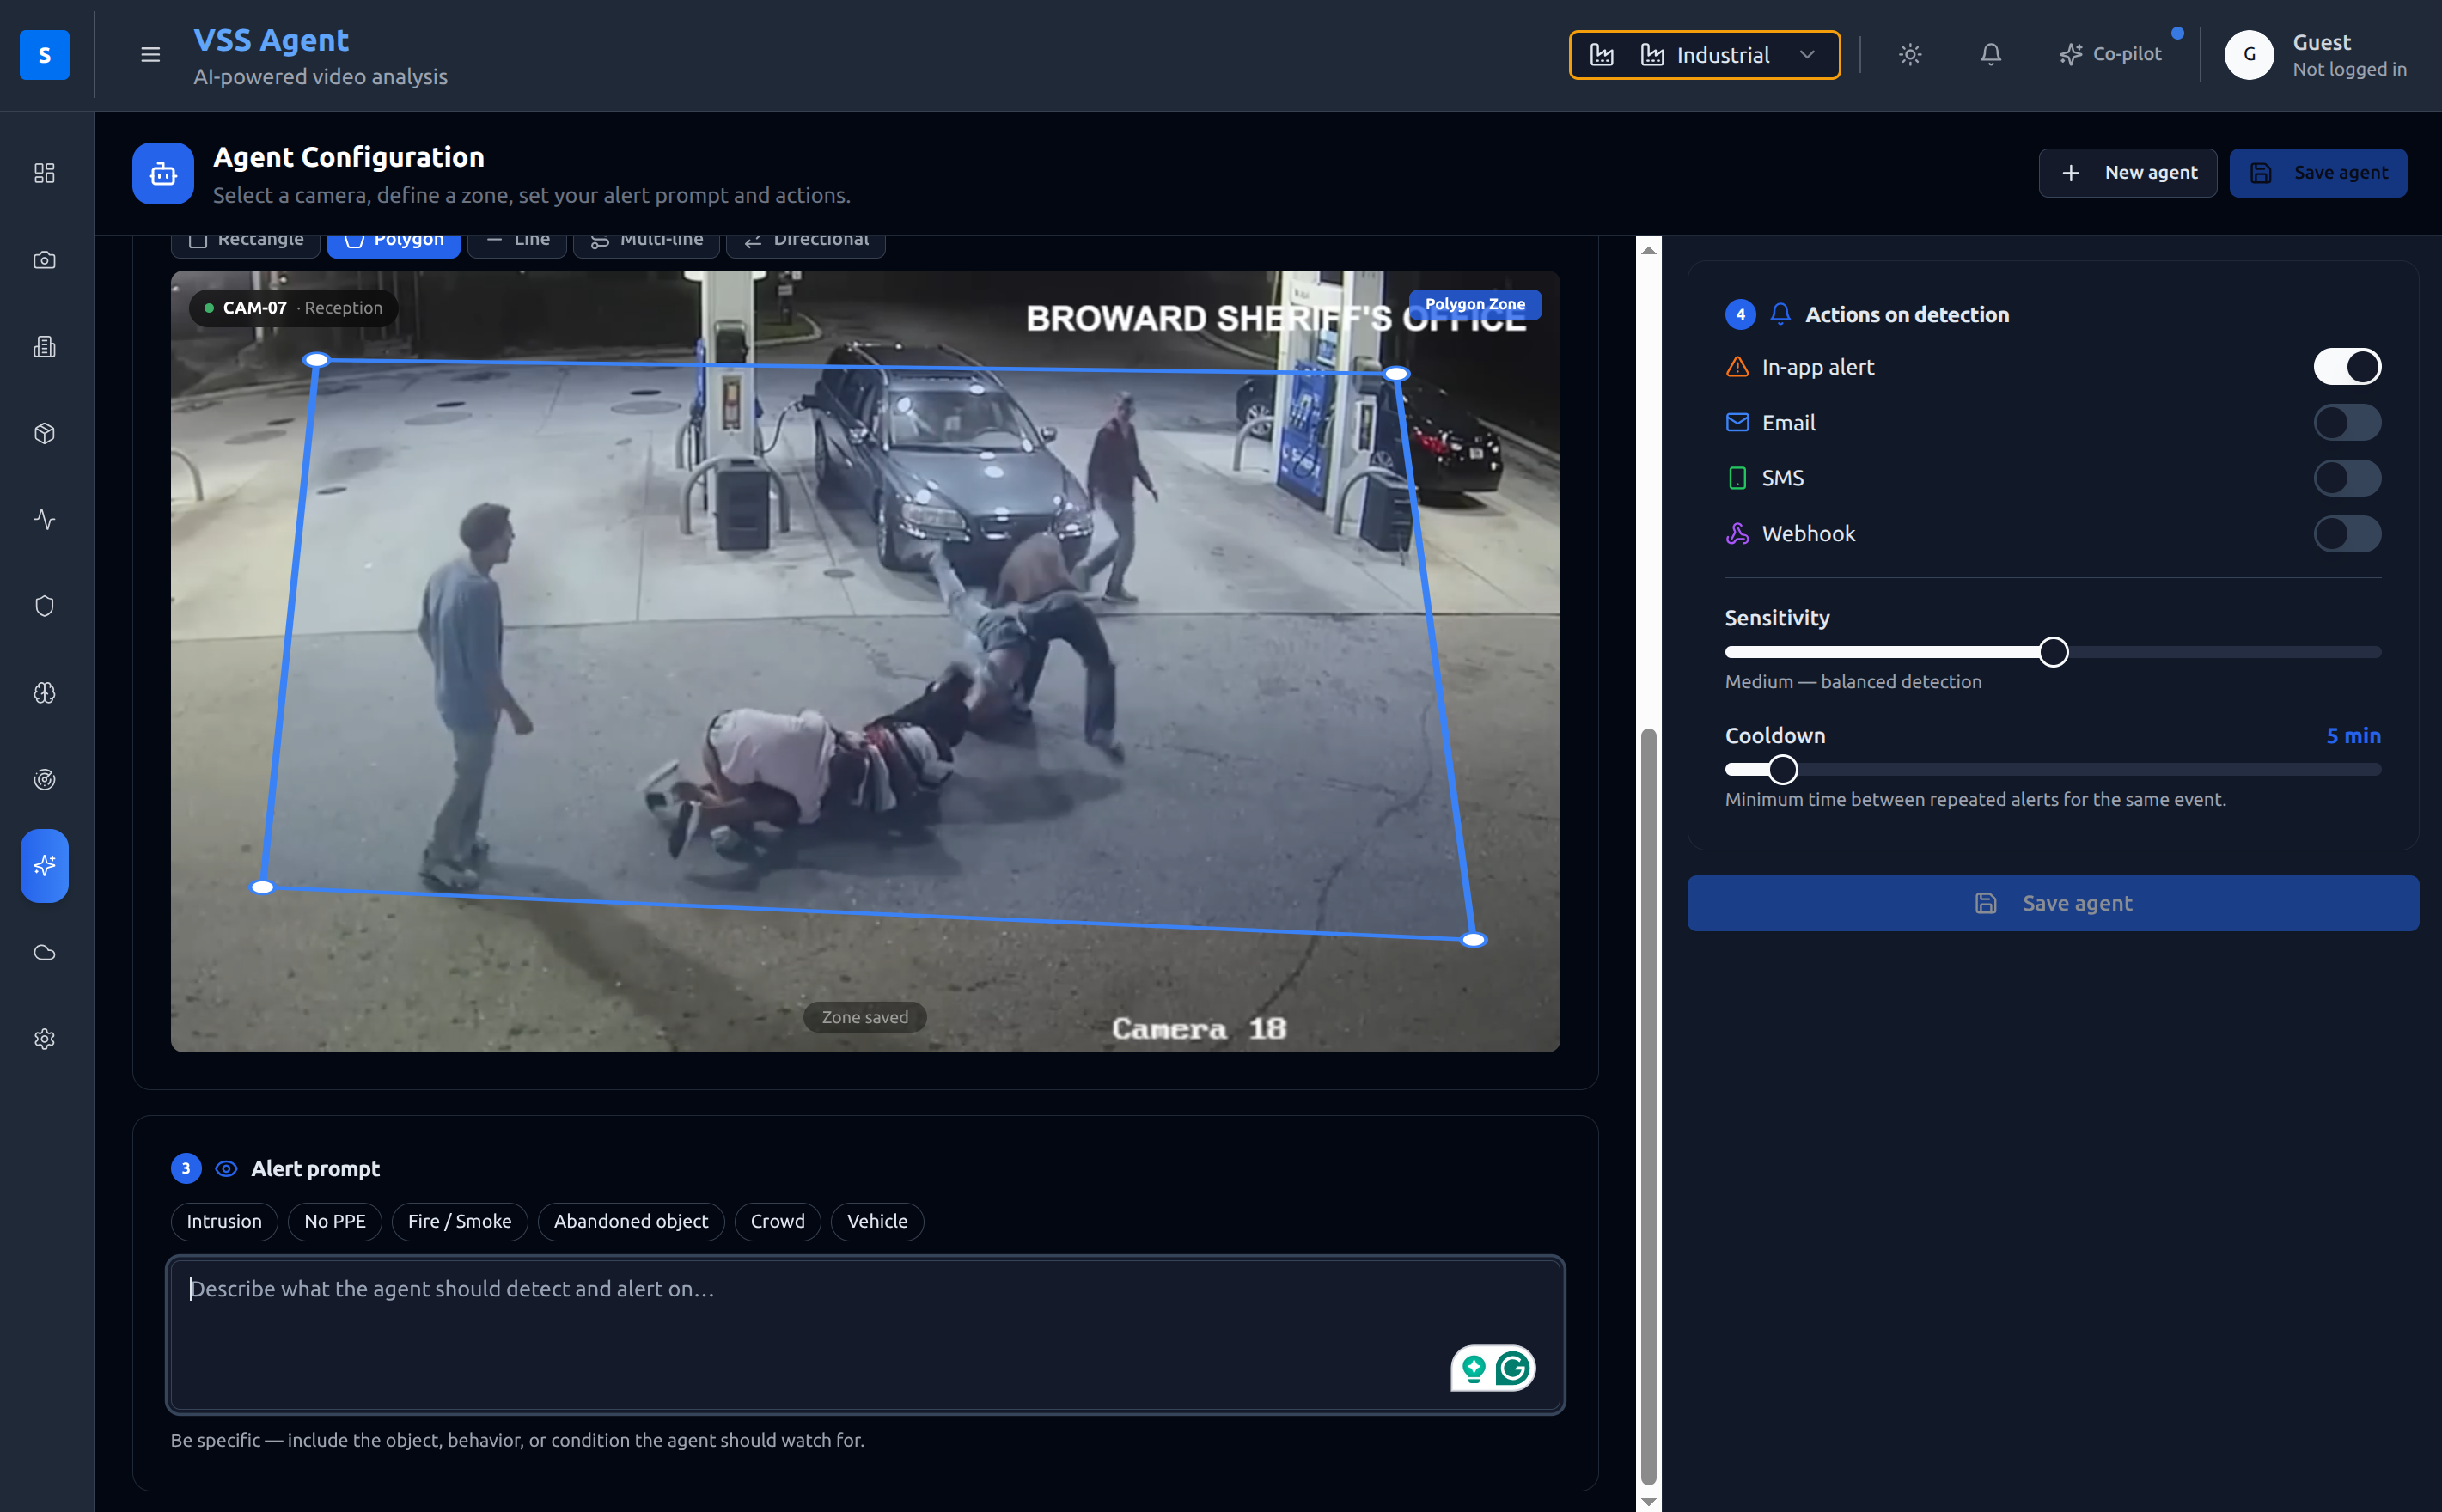Open the cloud icon in sidebar

[44, 952]
